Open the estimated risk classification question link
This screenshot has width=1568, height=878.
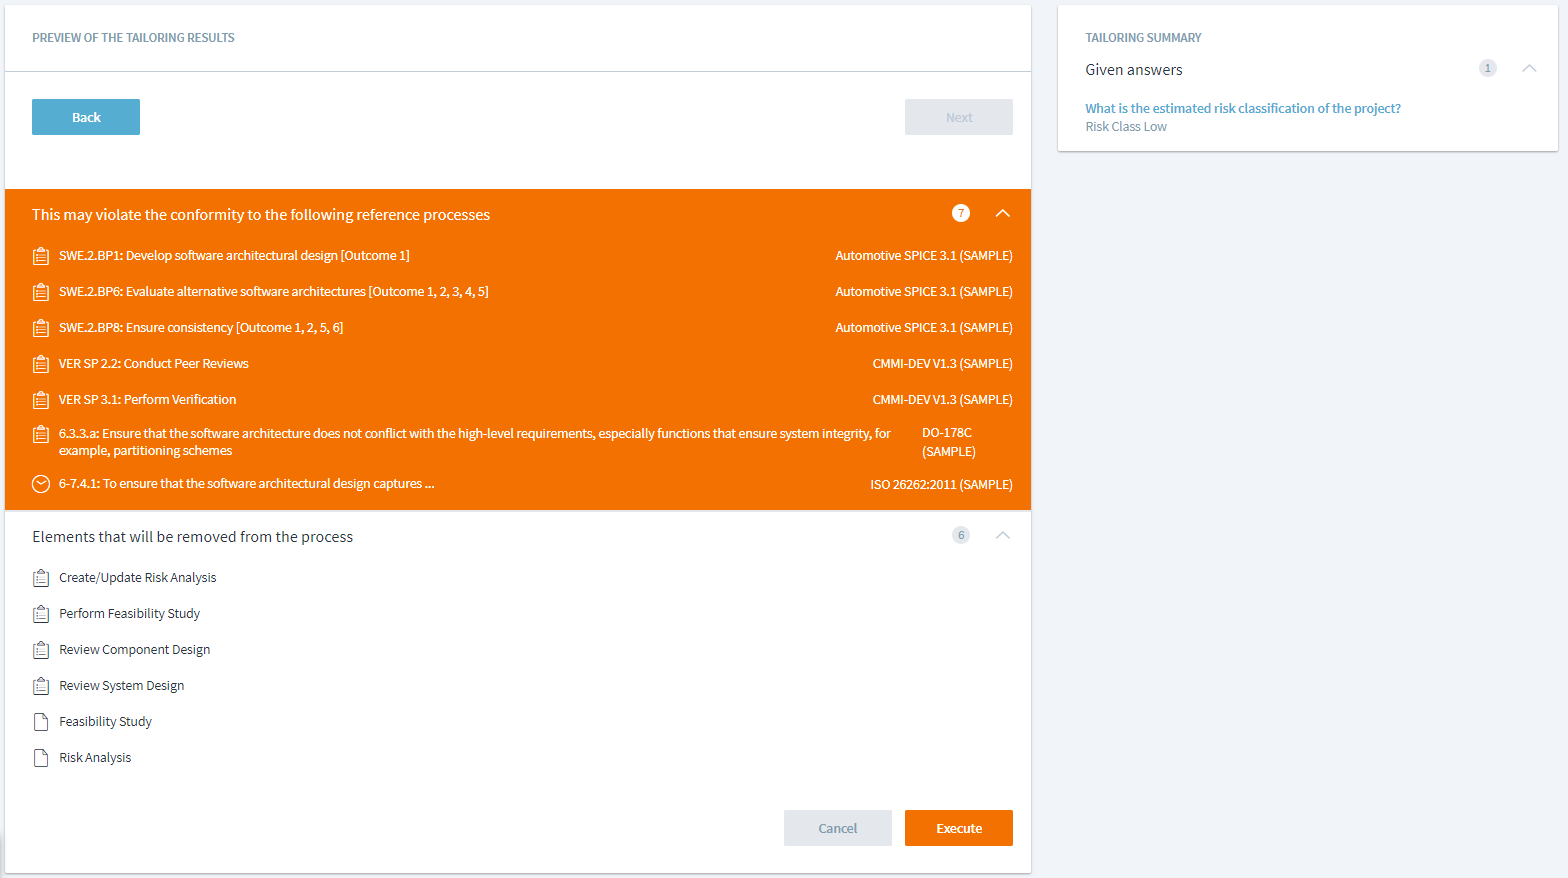click(x=1242, y=109)
